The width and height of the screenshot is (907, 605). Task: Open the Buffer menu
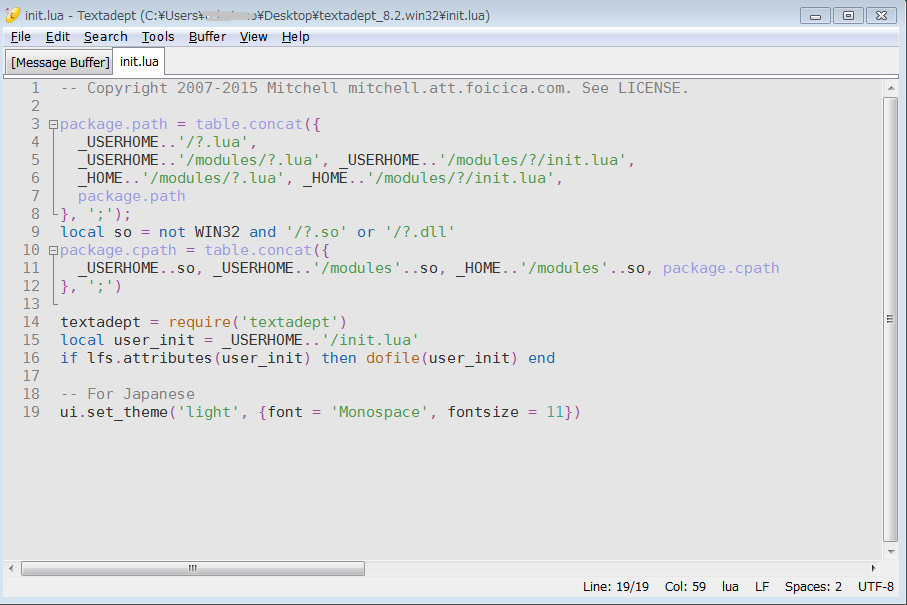207,37
